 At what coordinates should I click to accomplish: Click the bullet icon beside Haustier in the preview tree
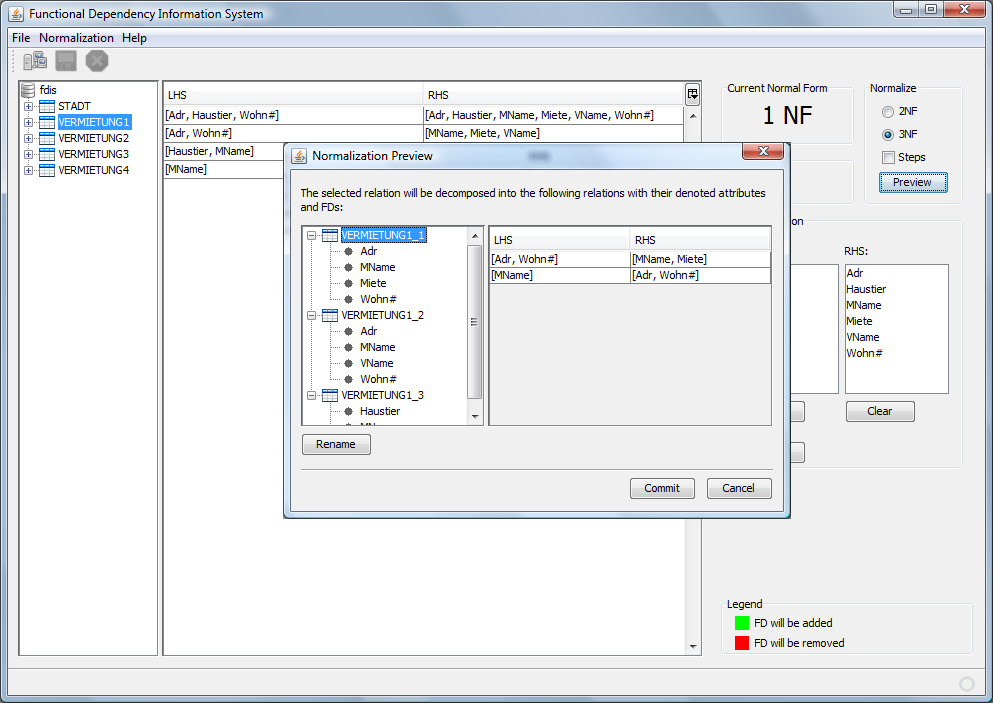[348, 411]
